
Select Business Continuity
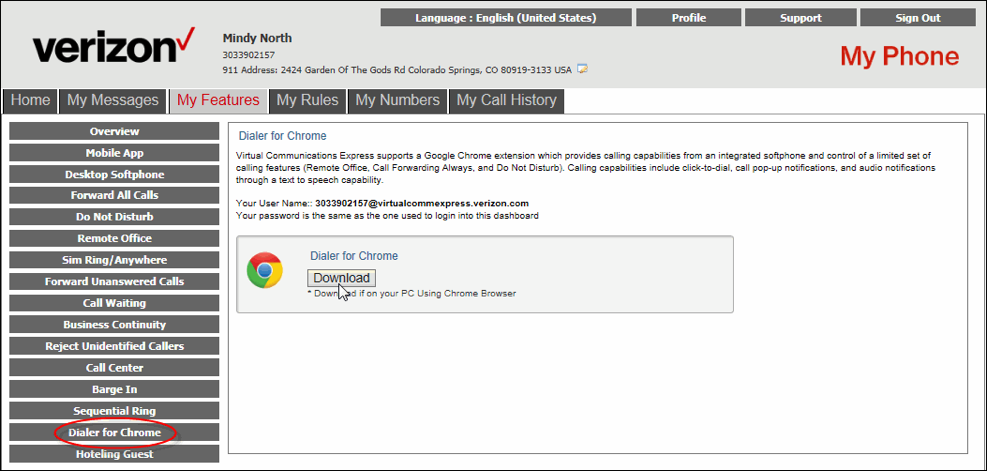tap(114, 325)
